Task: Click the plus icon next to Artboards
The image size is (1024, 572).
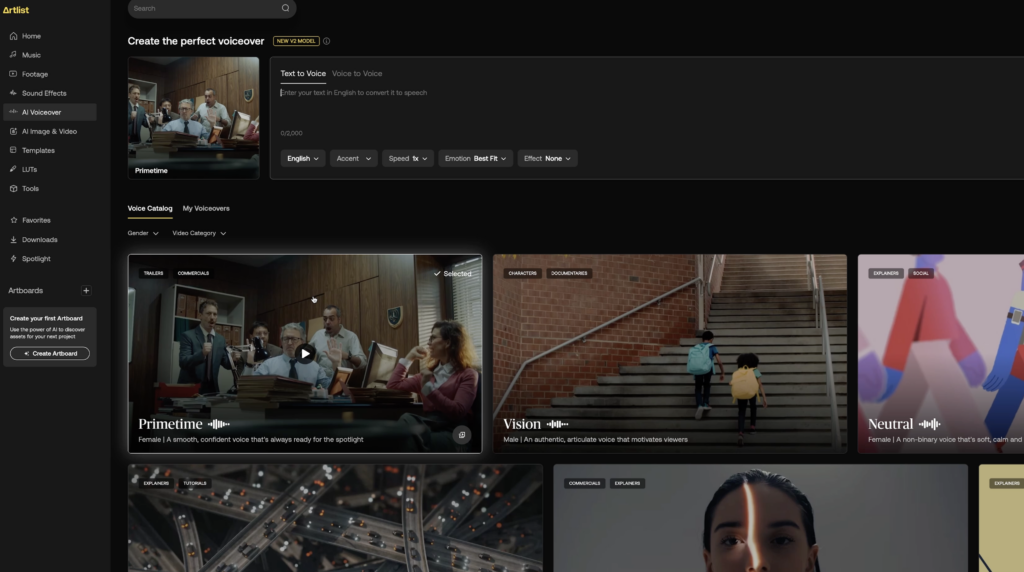Action: tap(86, 291)
